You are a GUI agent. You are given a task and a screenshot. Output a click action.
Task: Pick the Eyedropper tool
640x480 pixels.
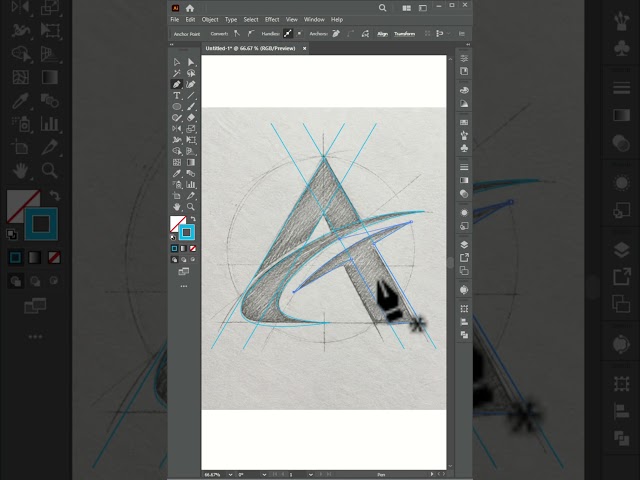pos(177,173)
